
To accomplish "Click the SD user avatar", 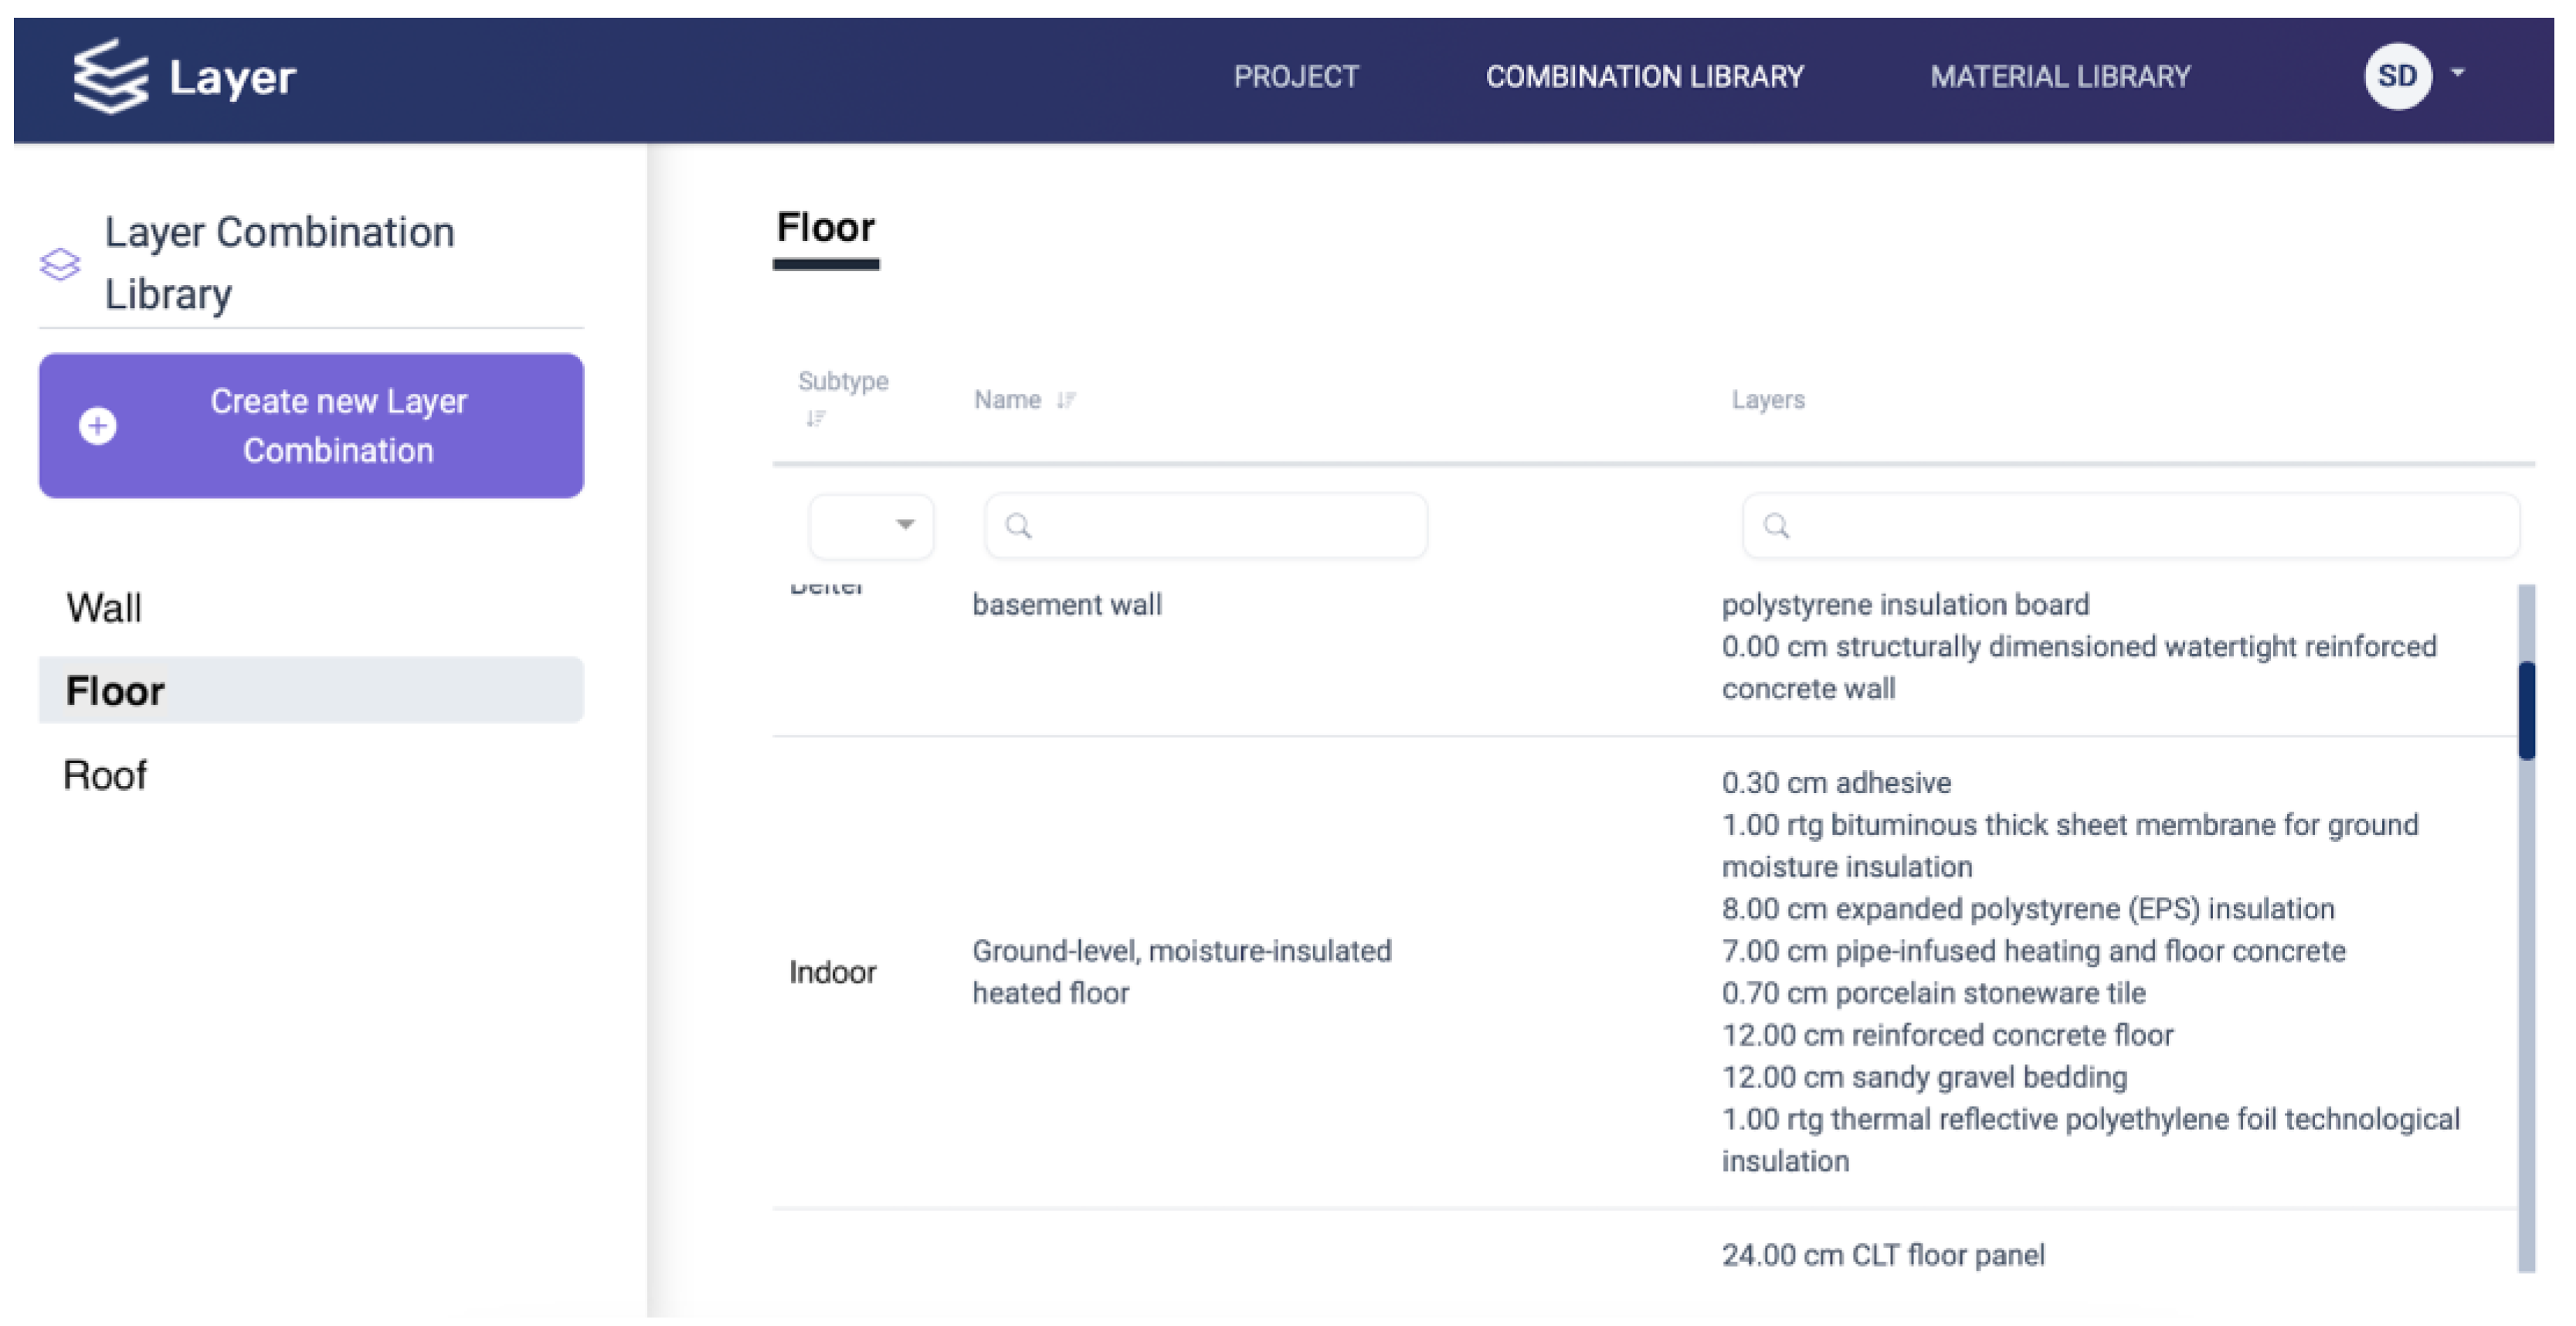I will 2396,76.
